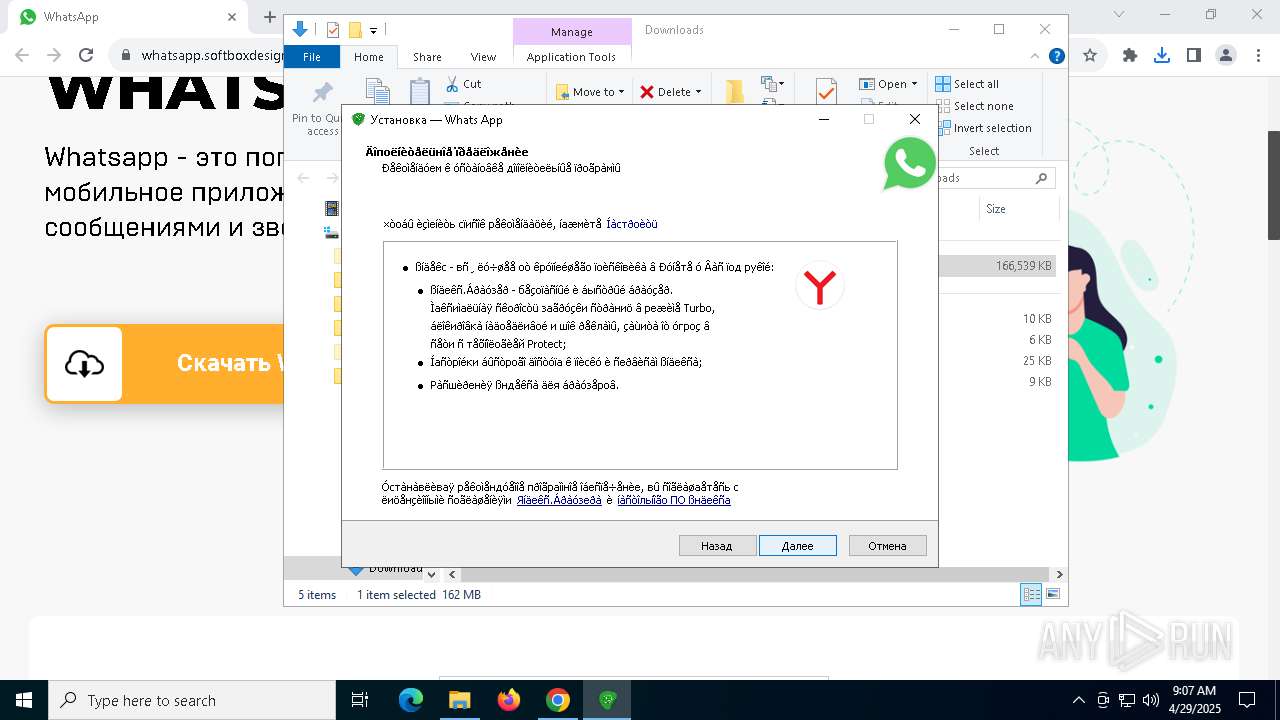Click Explorer Help question mark icon

[x=1057, y=56]
